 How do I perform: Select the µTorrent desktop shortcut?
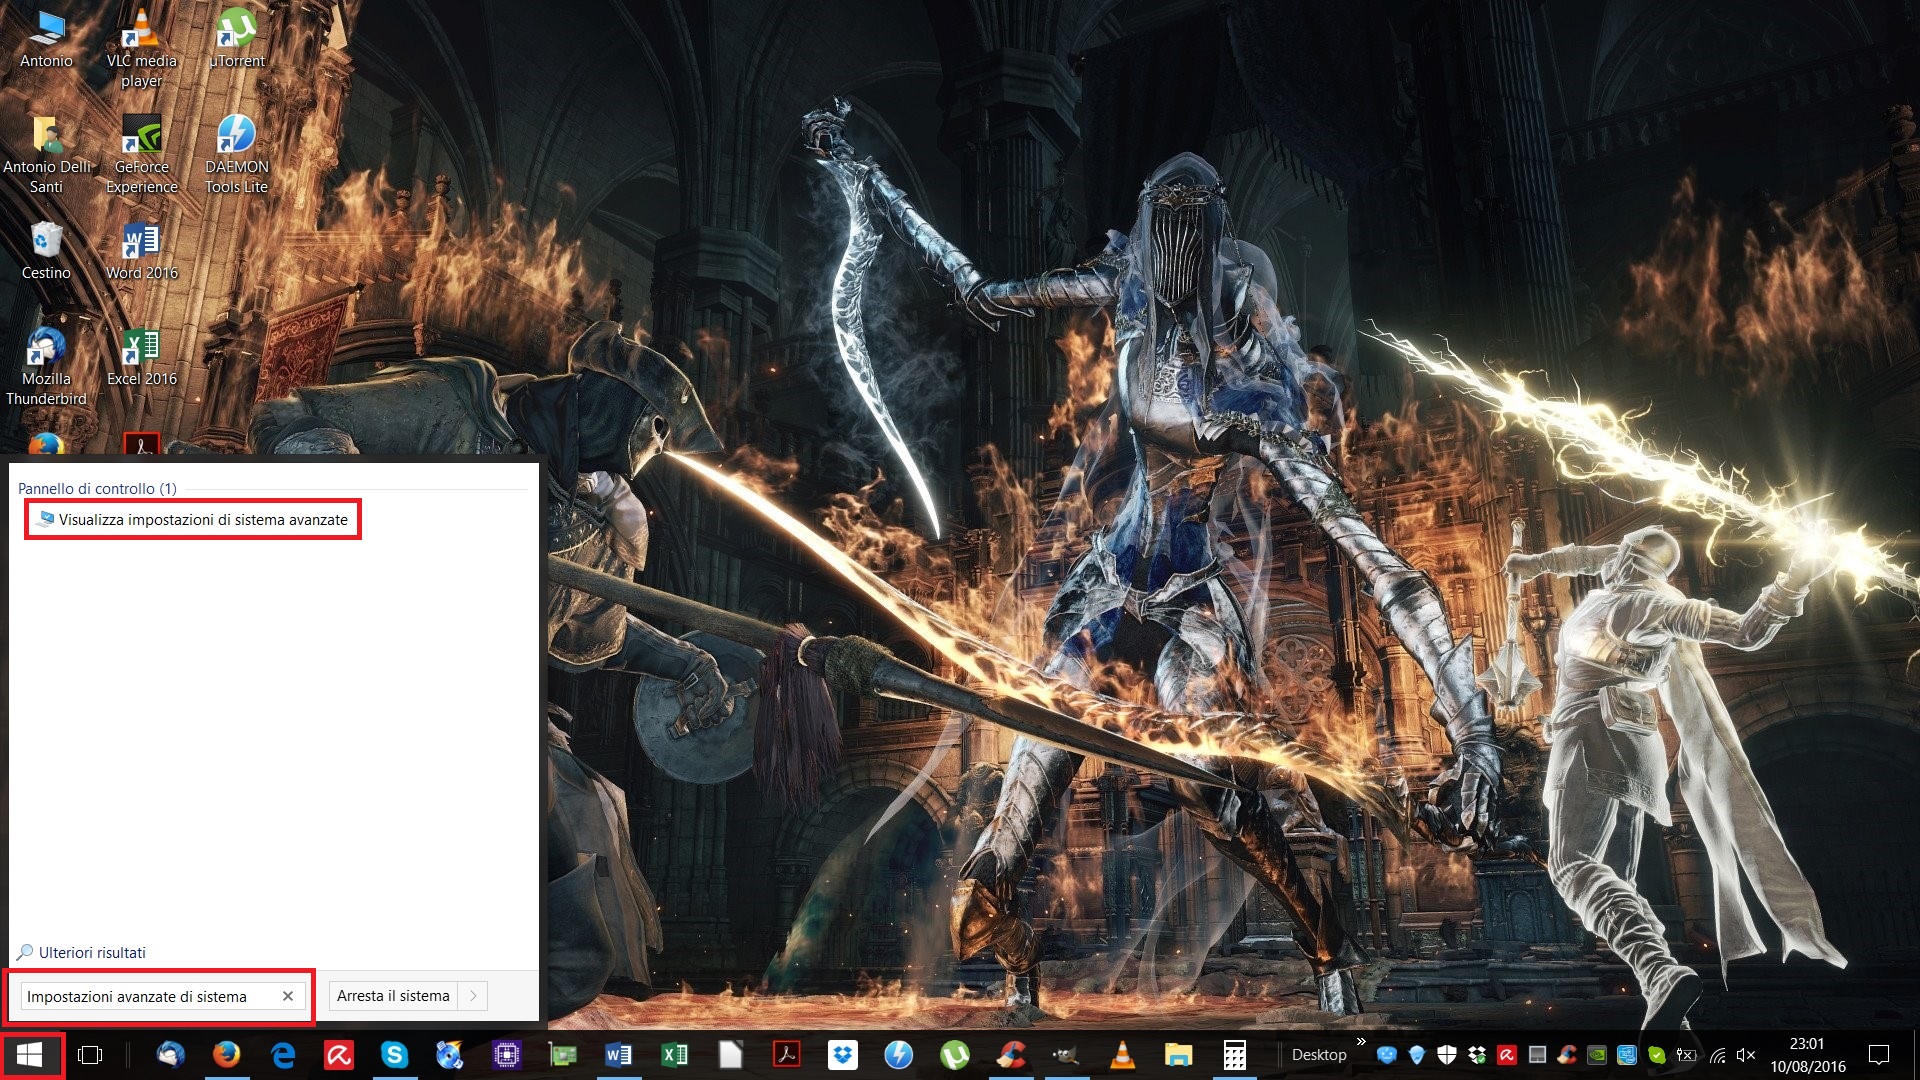237,40
